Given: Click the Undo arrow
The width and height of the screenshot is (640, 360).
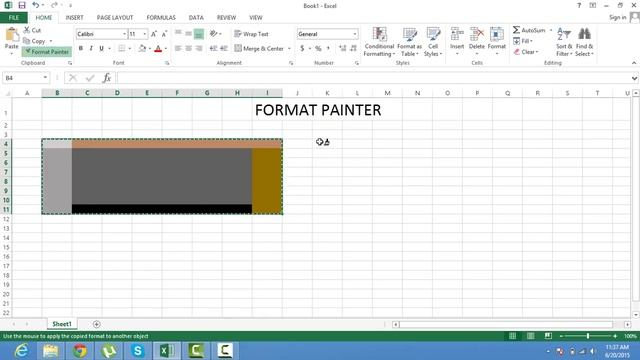Looking at the screenshot, I should coord(36,5).
